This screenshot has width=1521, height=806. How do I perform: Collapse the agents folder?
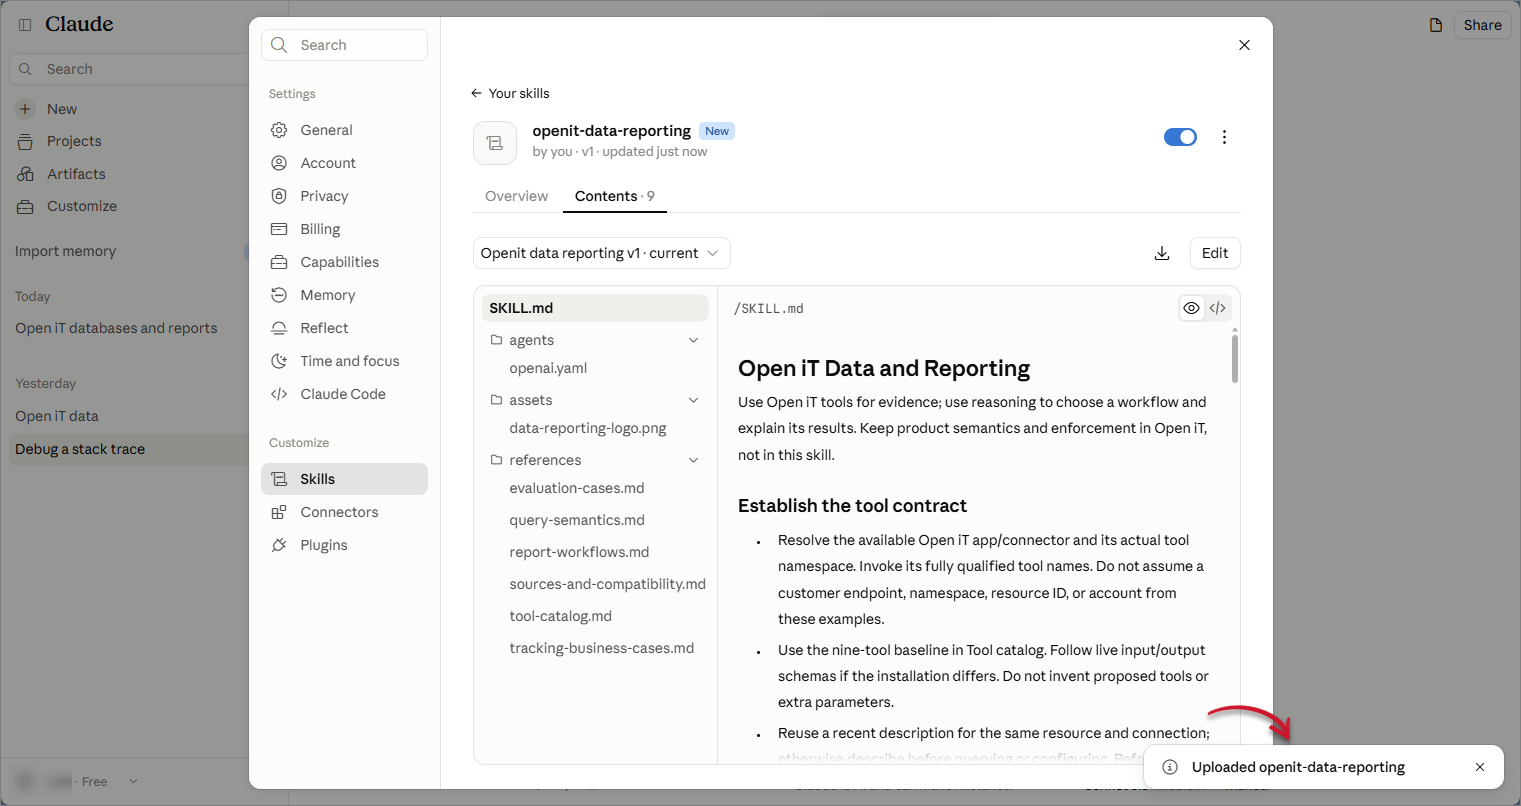[694, 340]
